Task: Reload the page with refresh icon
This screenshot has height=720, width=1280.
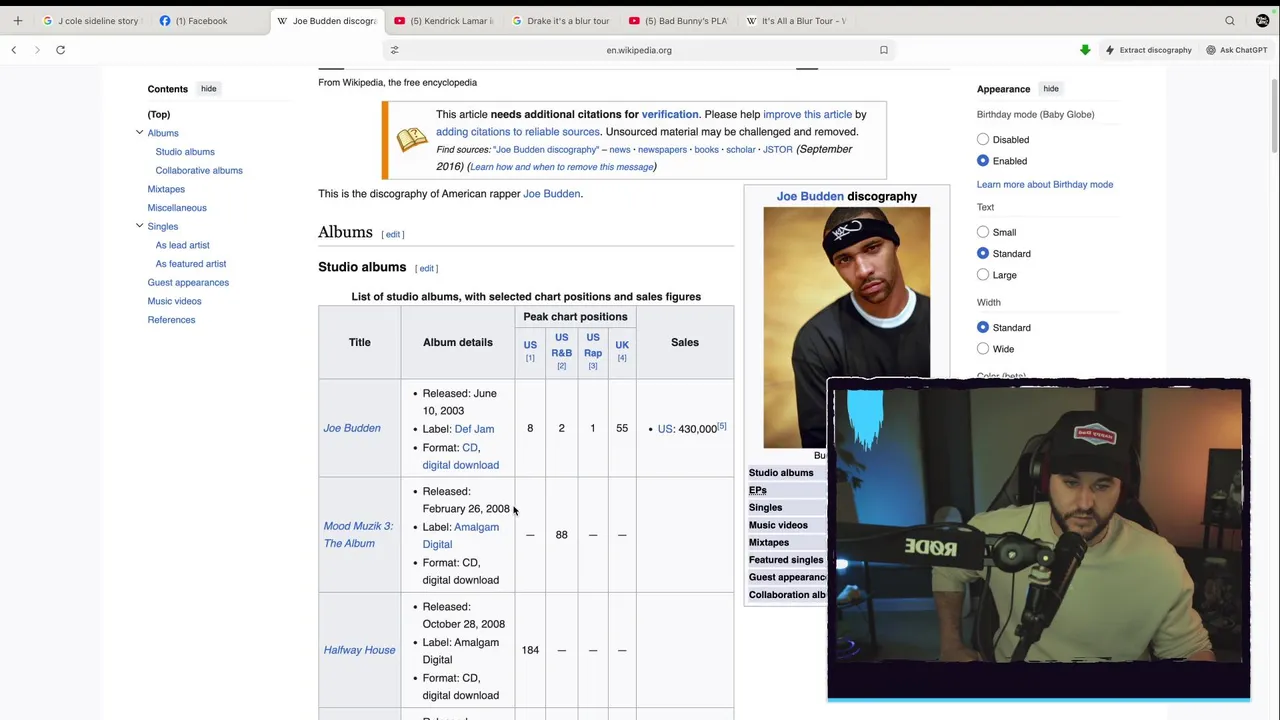Action: (x=60, y=50)
